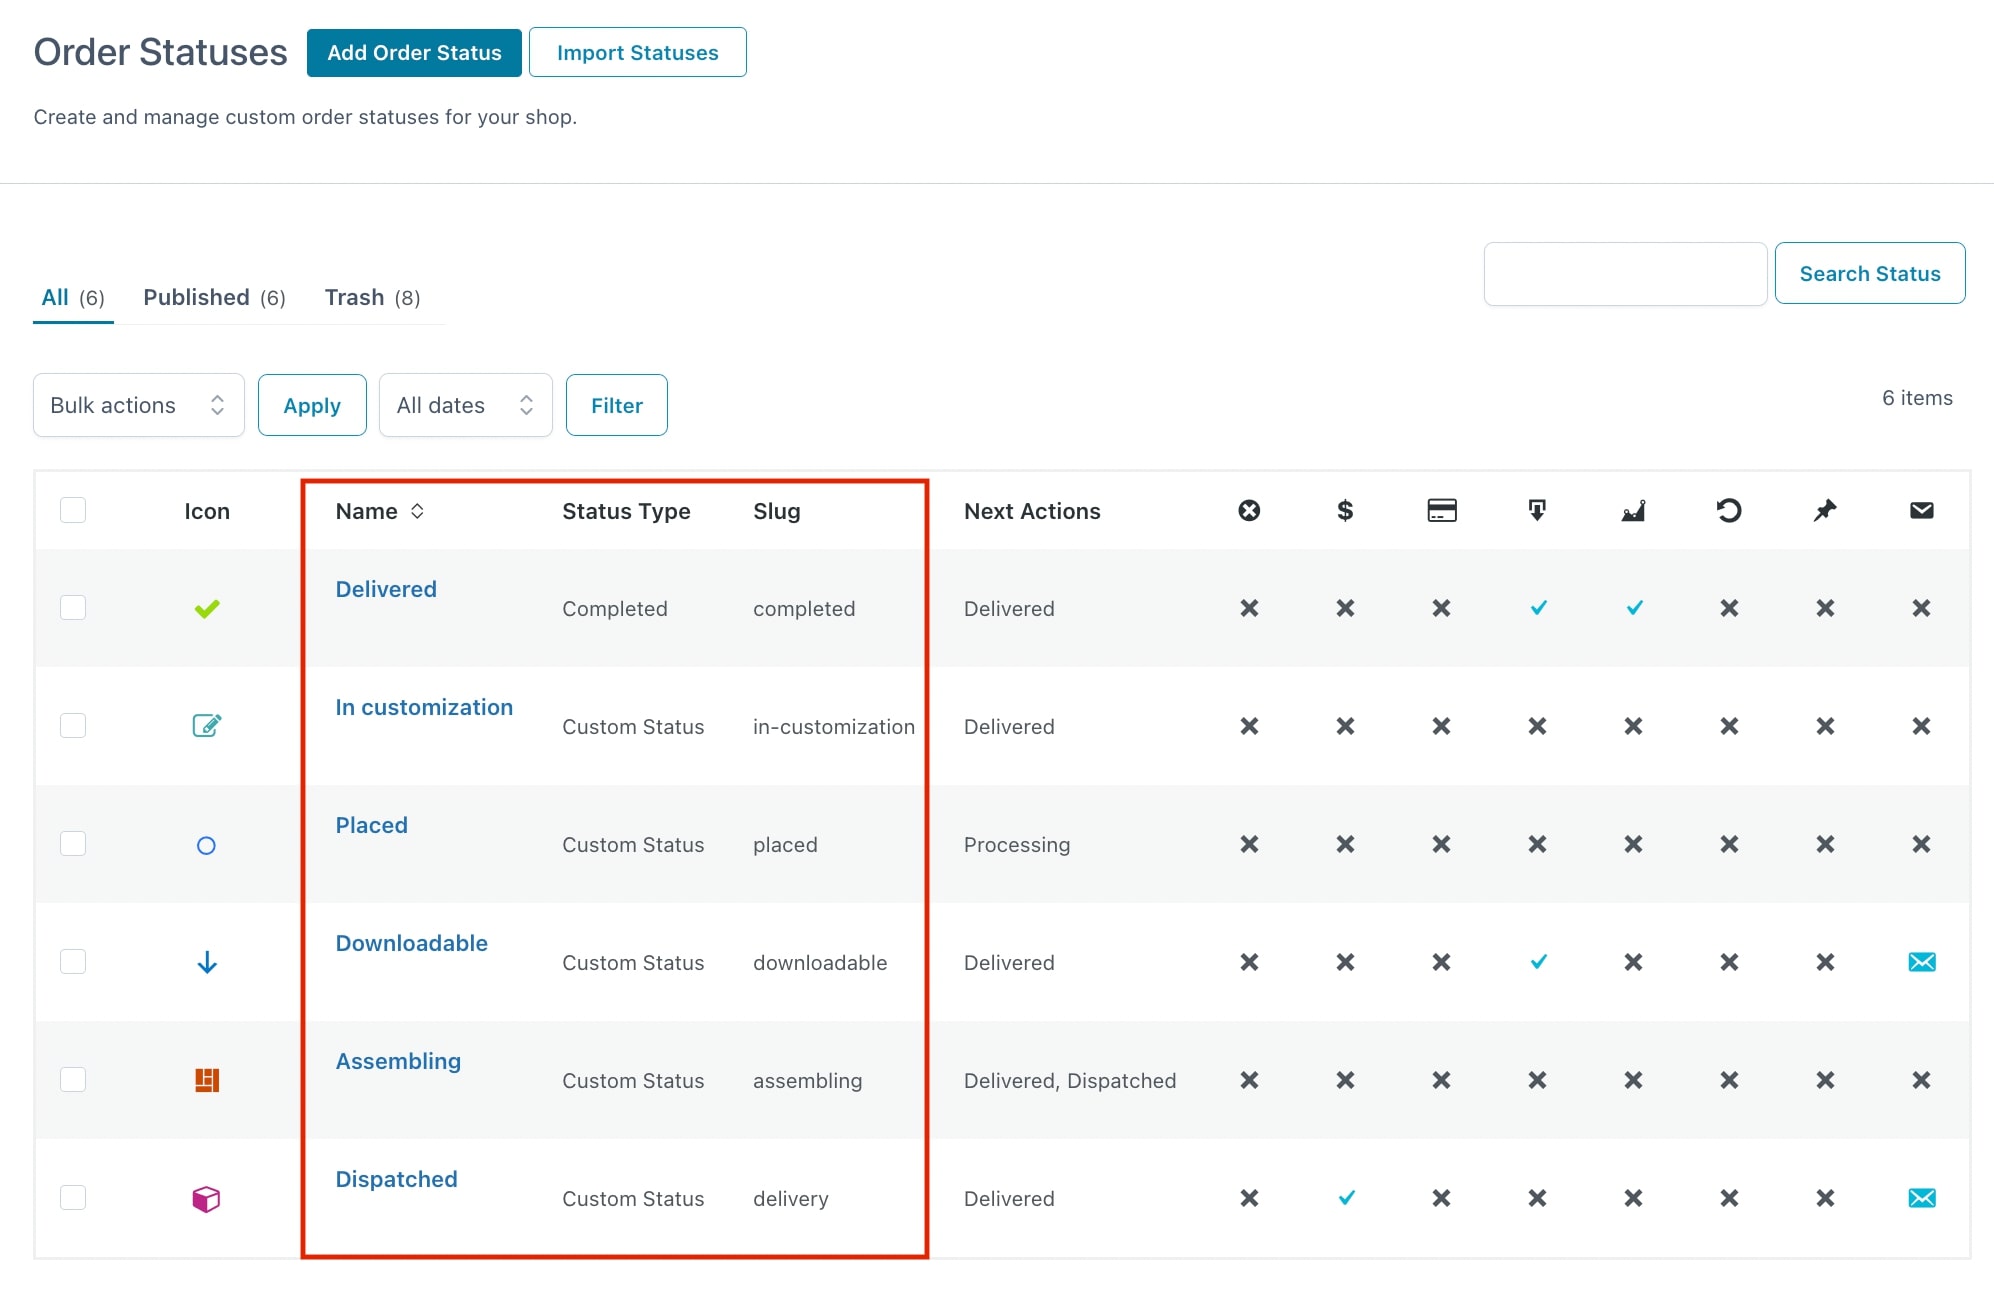1994x1290 pixels.
Task: Click the blue circle icon for Placed
Action: [x=206, y=846]
